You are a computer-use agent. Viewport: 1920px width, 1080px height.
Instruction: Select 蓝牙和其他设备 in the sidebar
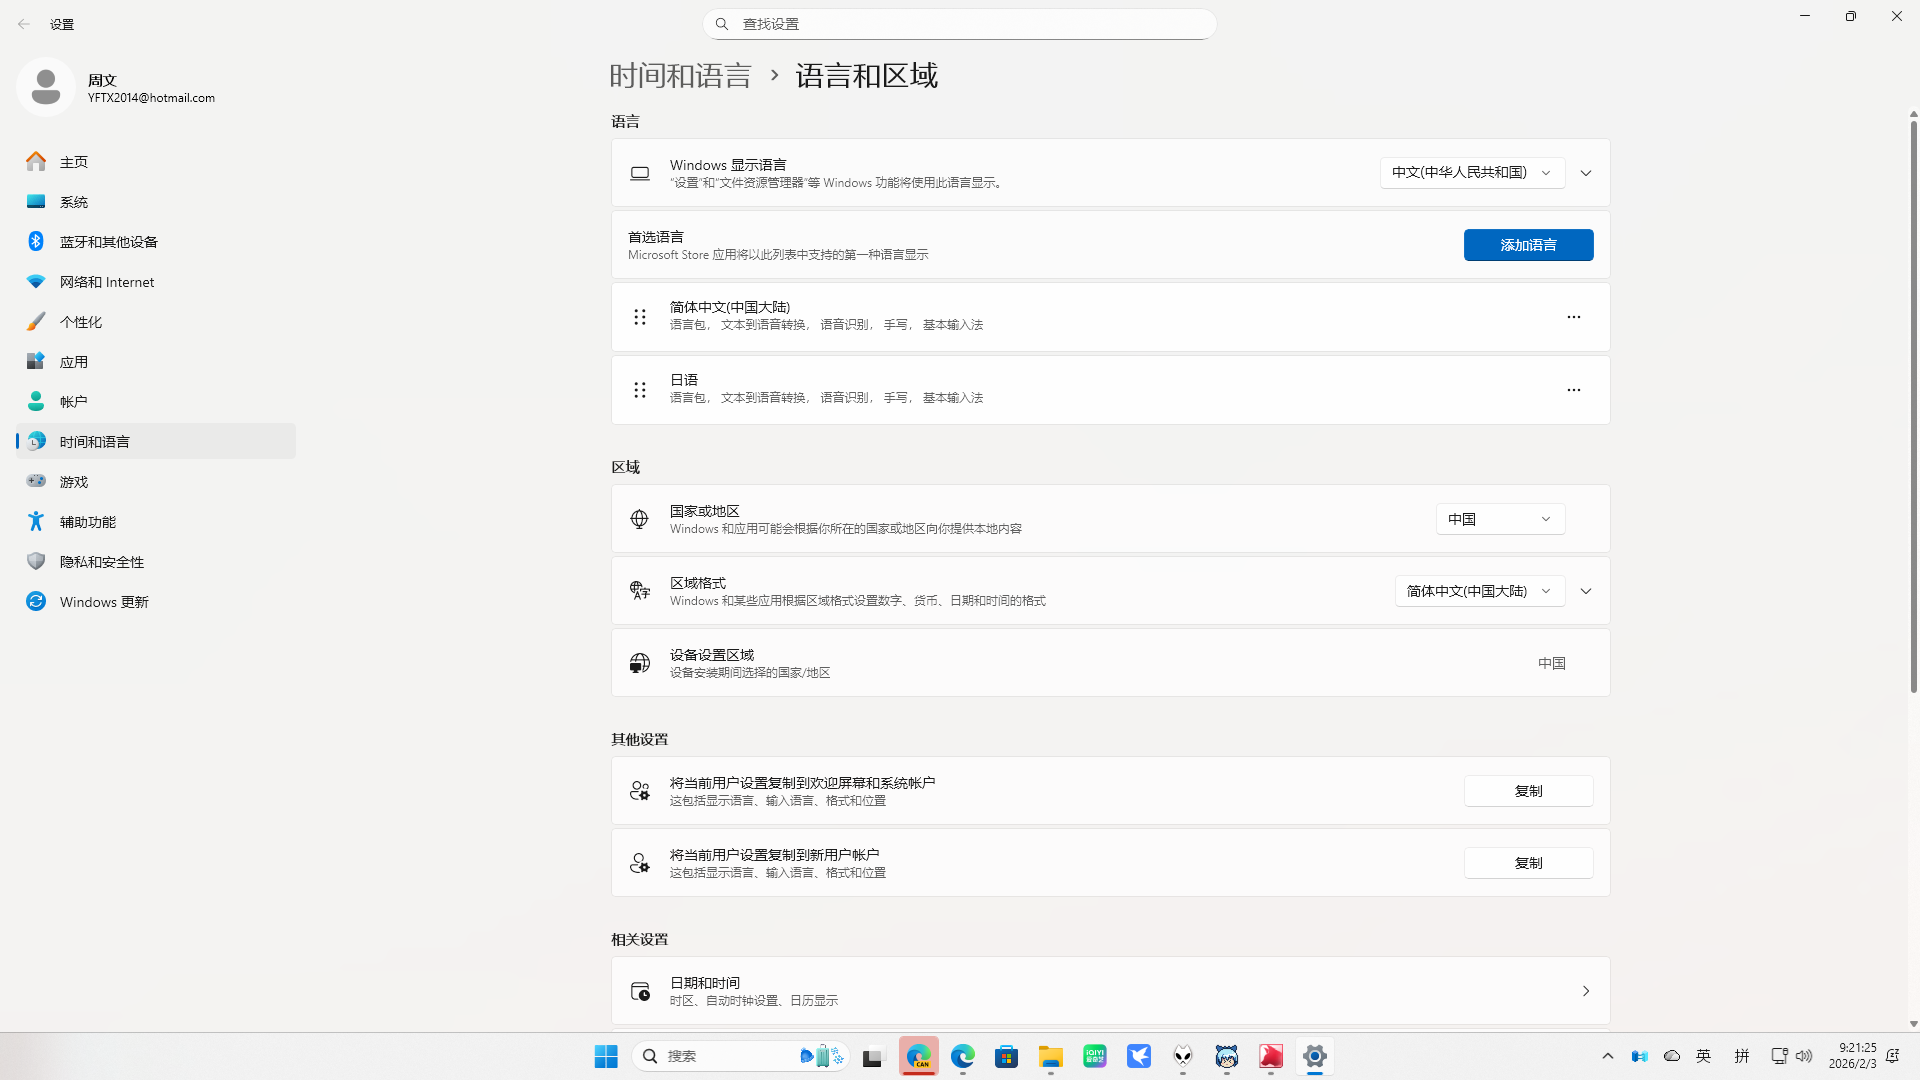(107, 241)
